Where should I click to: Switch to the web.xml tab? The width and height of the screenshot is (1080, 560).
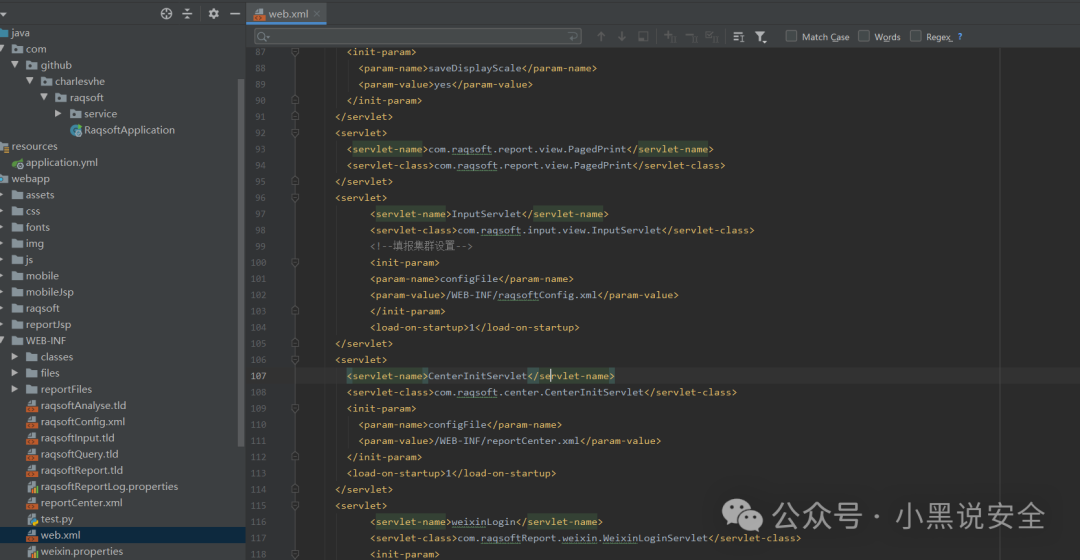pyautogui.click(x=287, y=14)
